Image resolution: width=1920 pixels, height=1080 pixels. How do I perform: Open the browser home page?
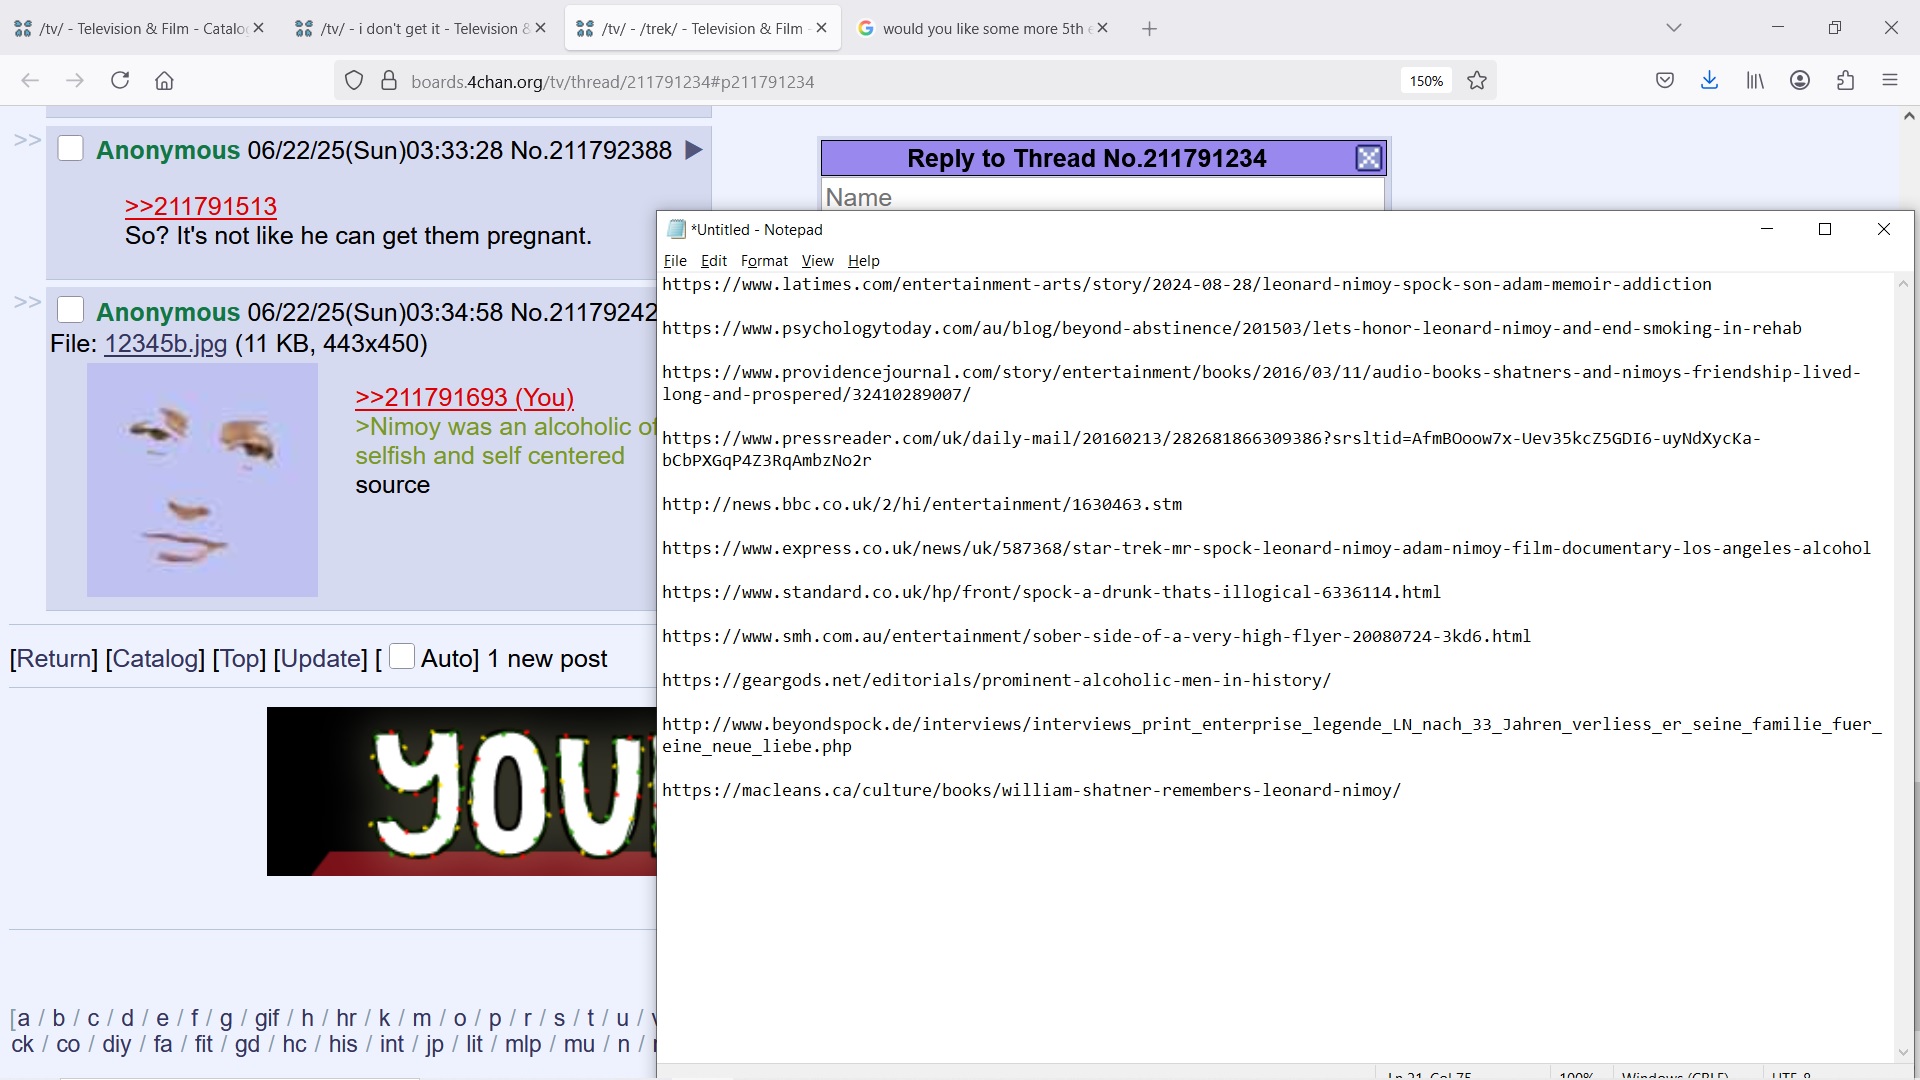pyautogui.click(x=165, y=81)
